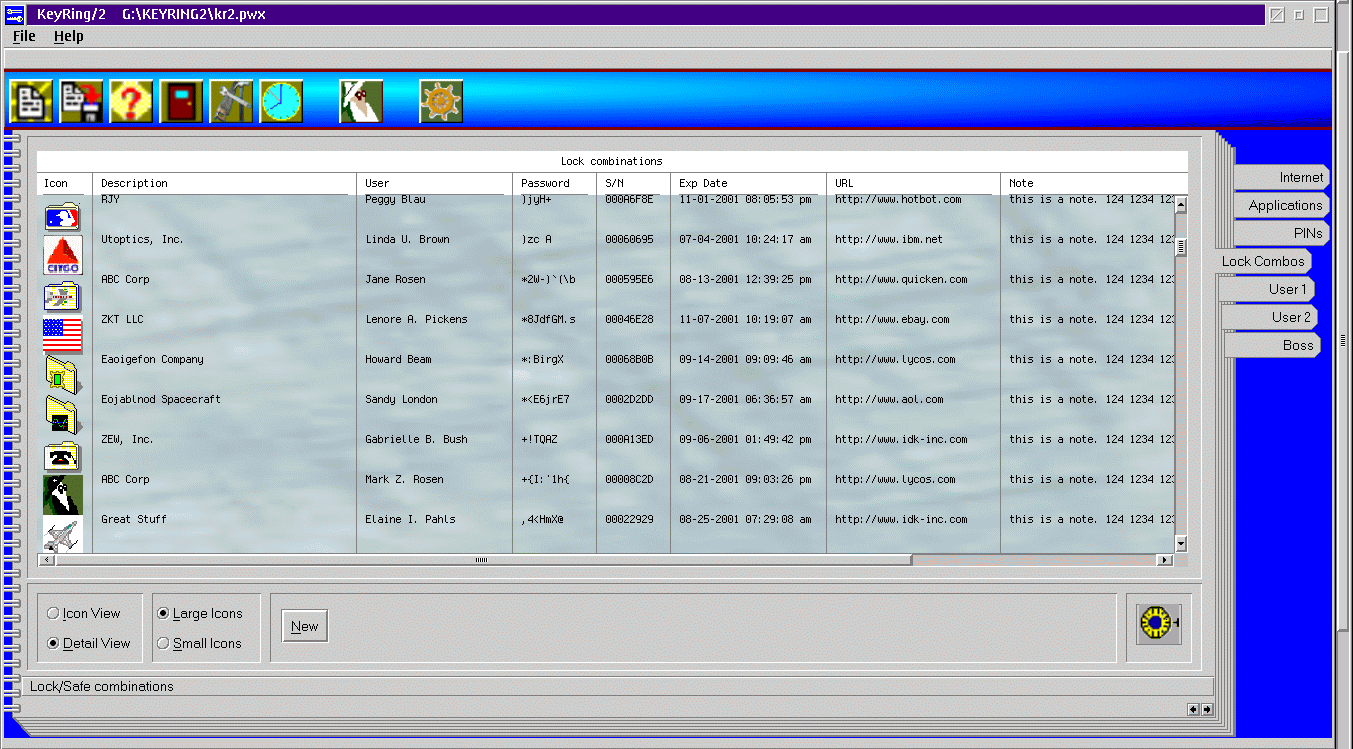Viewport: 1353px width, 749px height.
Task: Switch to the Boss tab
Action: (x=1273, y=345)
